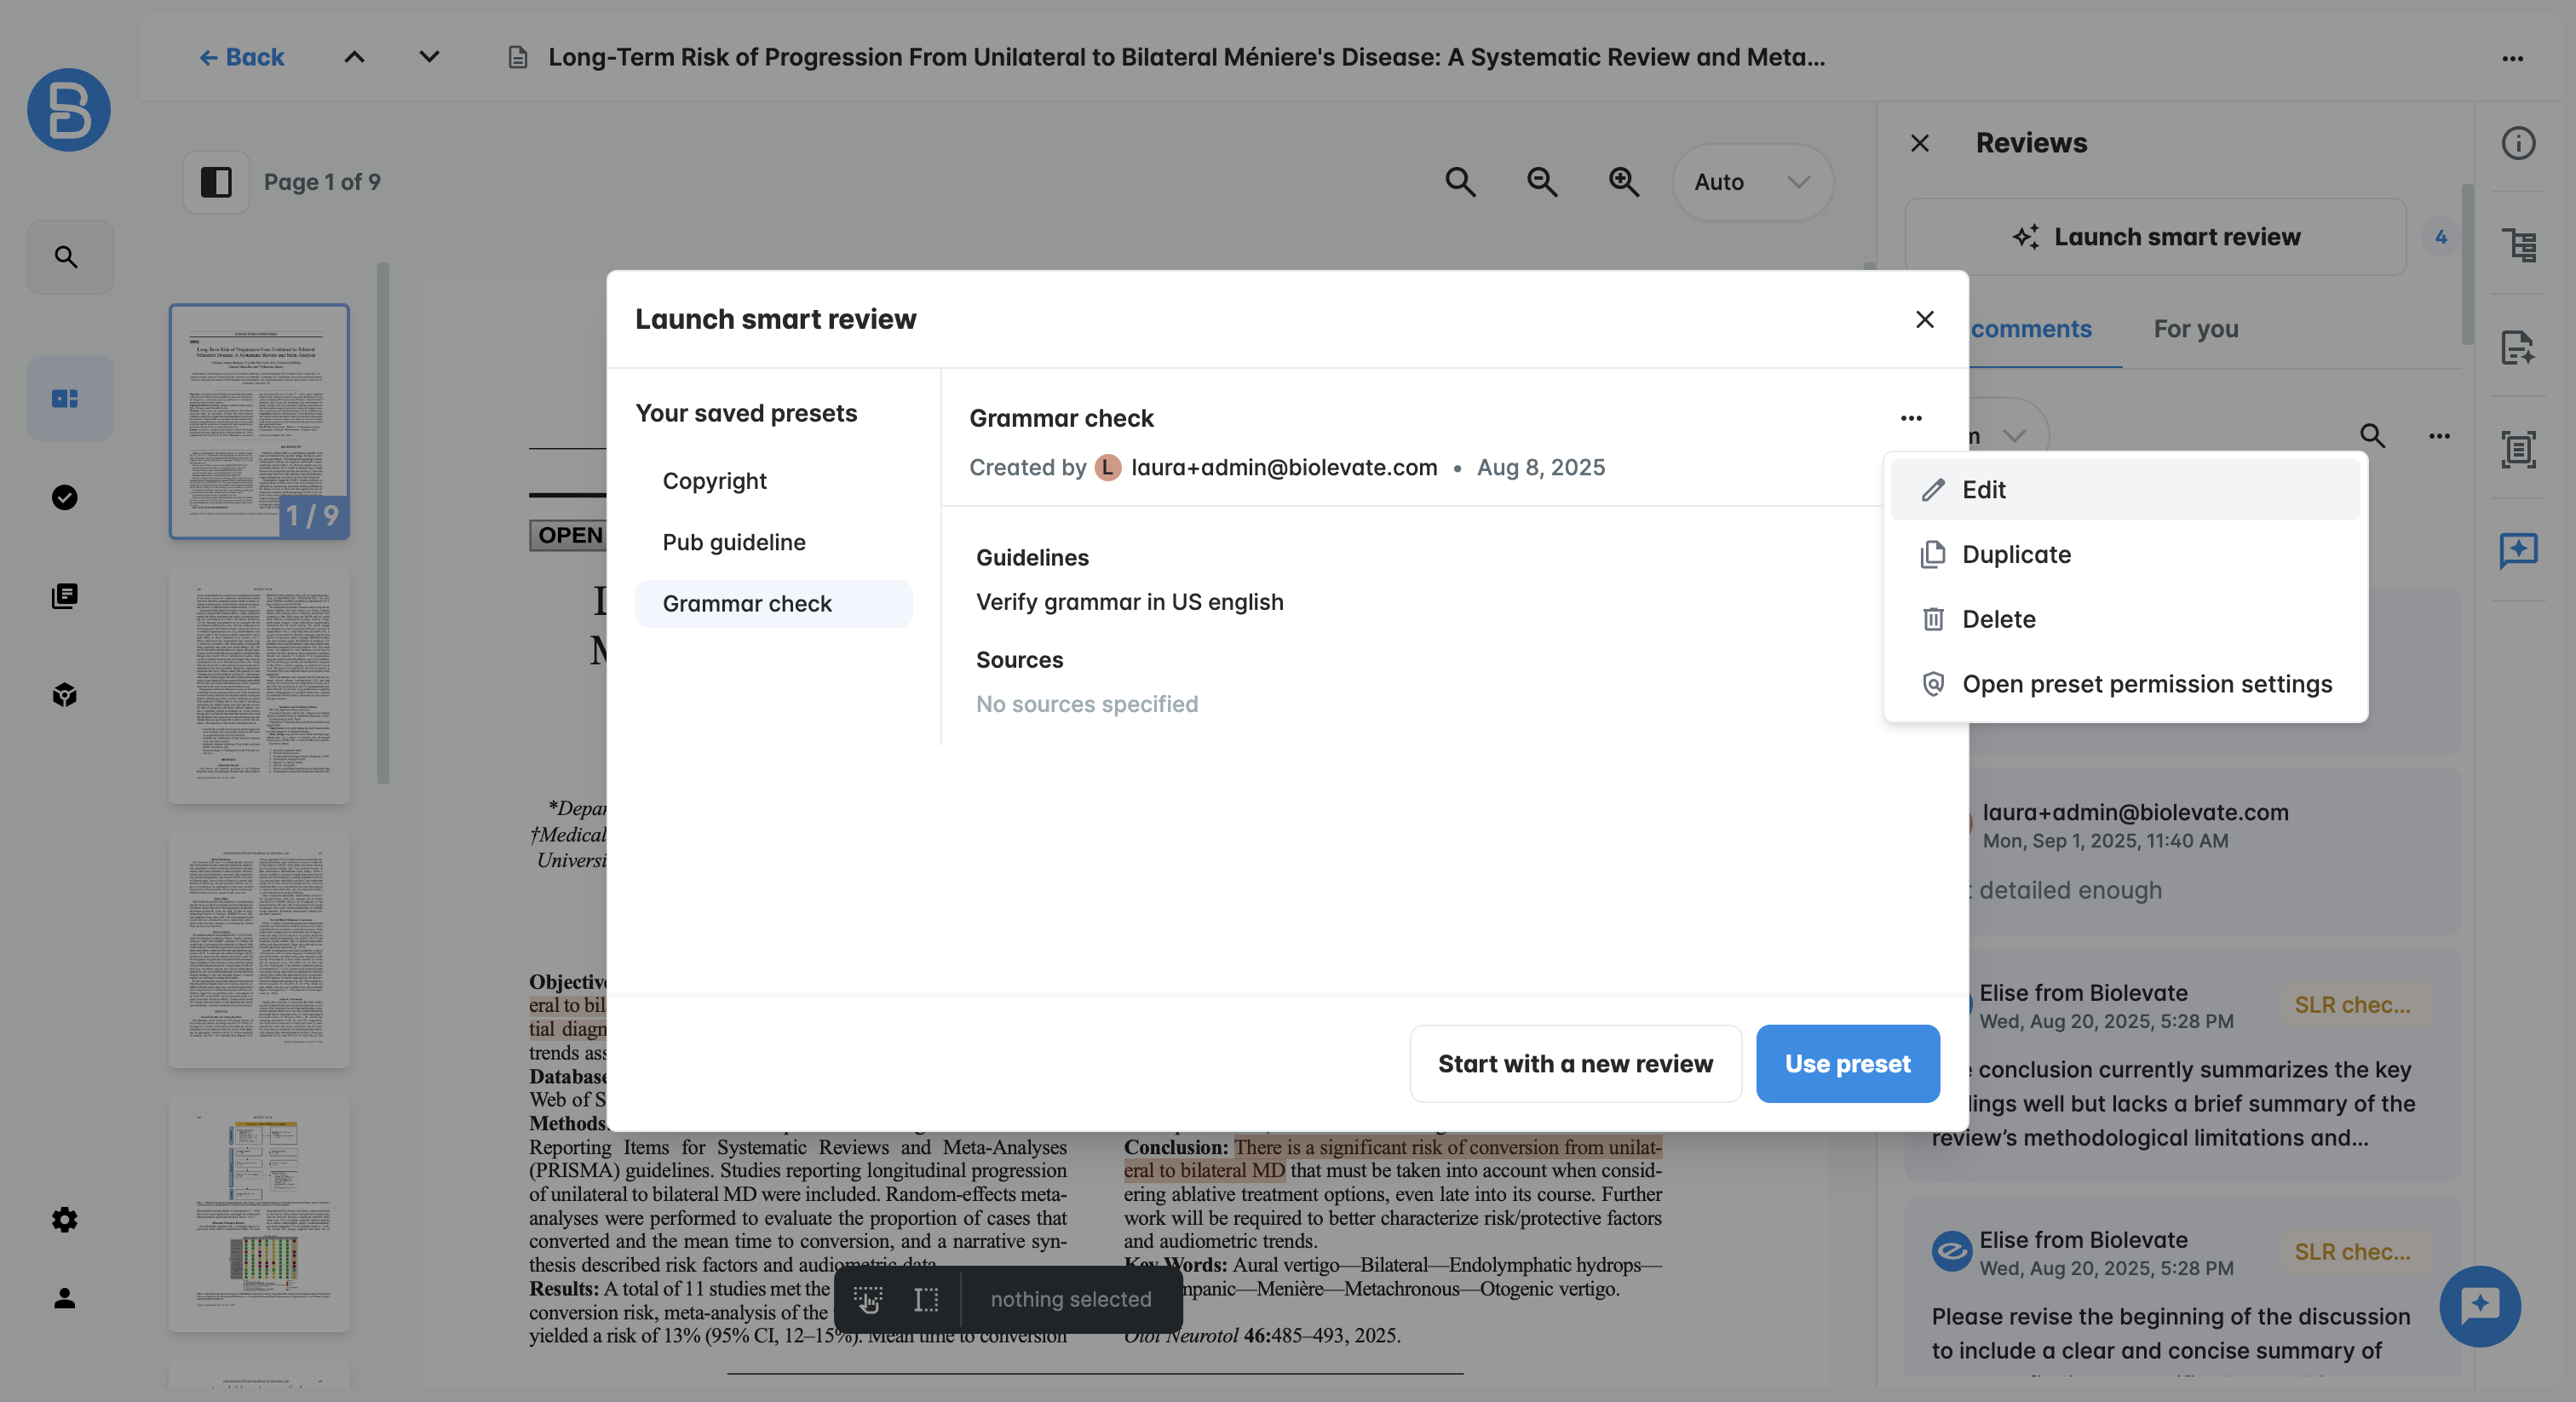The image size is (2576, 1402).
Task: Click the thumbnail panel scrollbar
Action: 383,523
